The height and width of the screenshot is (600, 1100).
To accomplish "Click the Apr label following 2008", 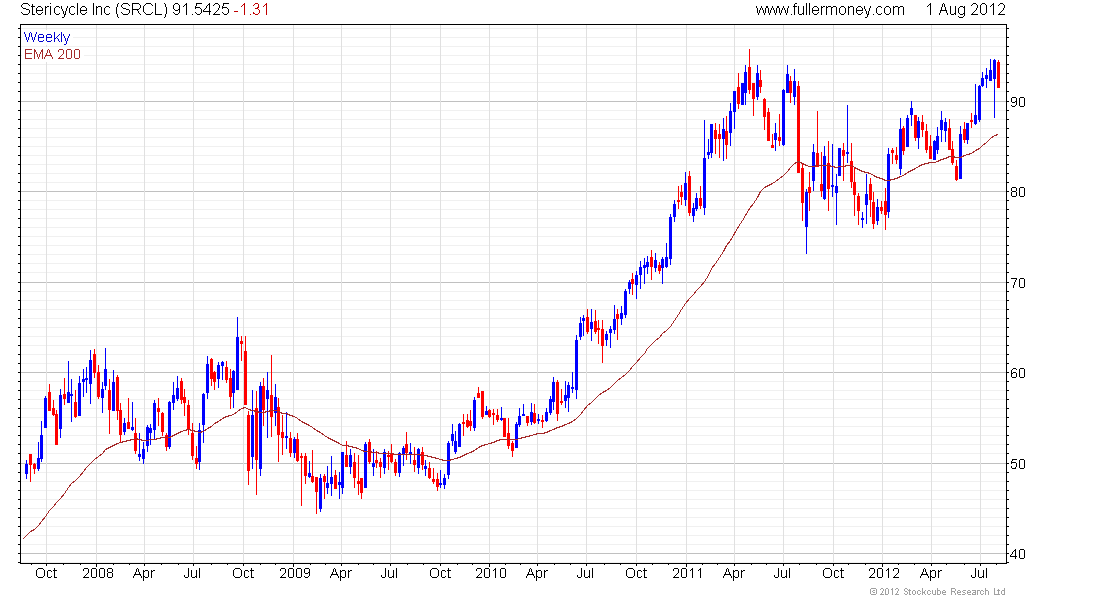I will point(144,573).
